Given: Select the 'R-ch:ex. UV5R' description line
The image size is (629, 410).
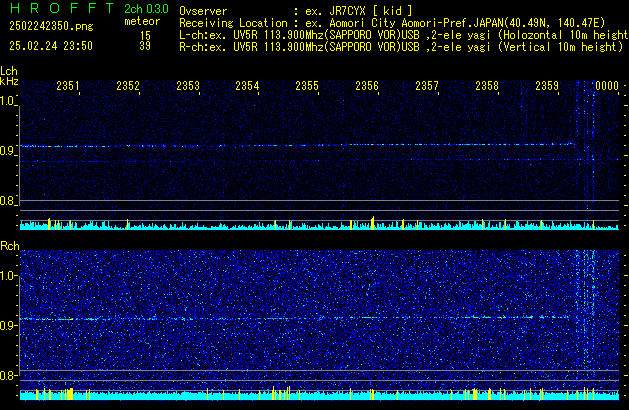Looking at the screenshot, I should [x=401, y=47].
